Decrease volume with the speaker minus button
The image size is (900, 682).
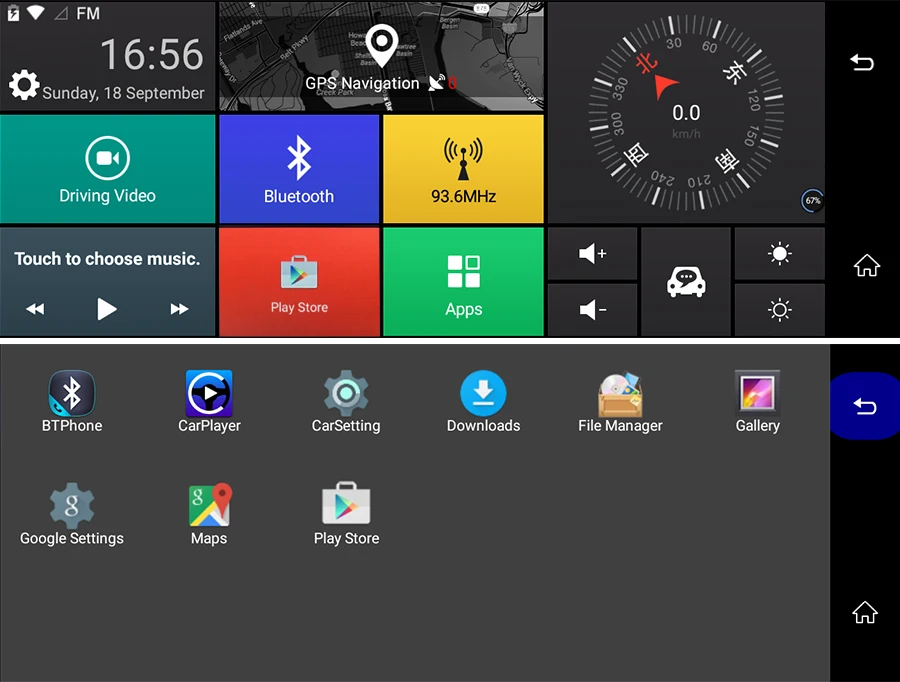pos(592,310)
